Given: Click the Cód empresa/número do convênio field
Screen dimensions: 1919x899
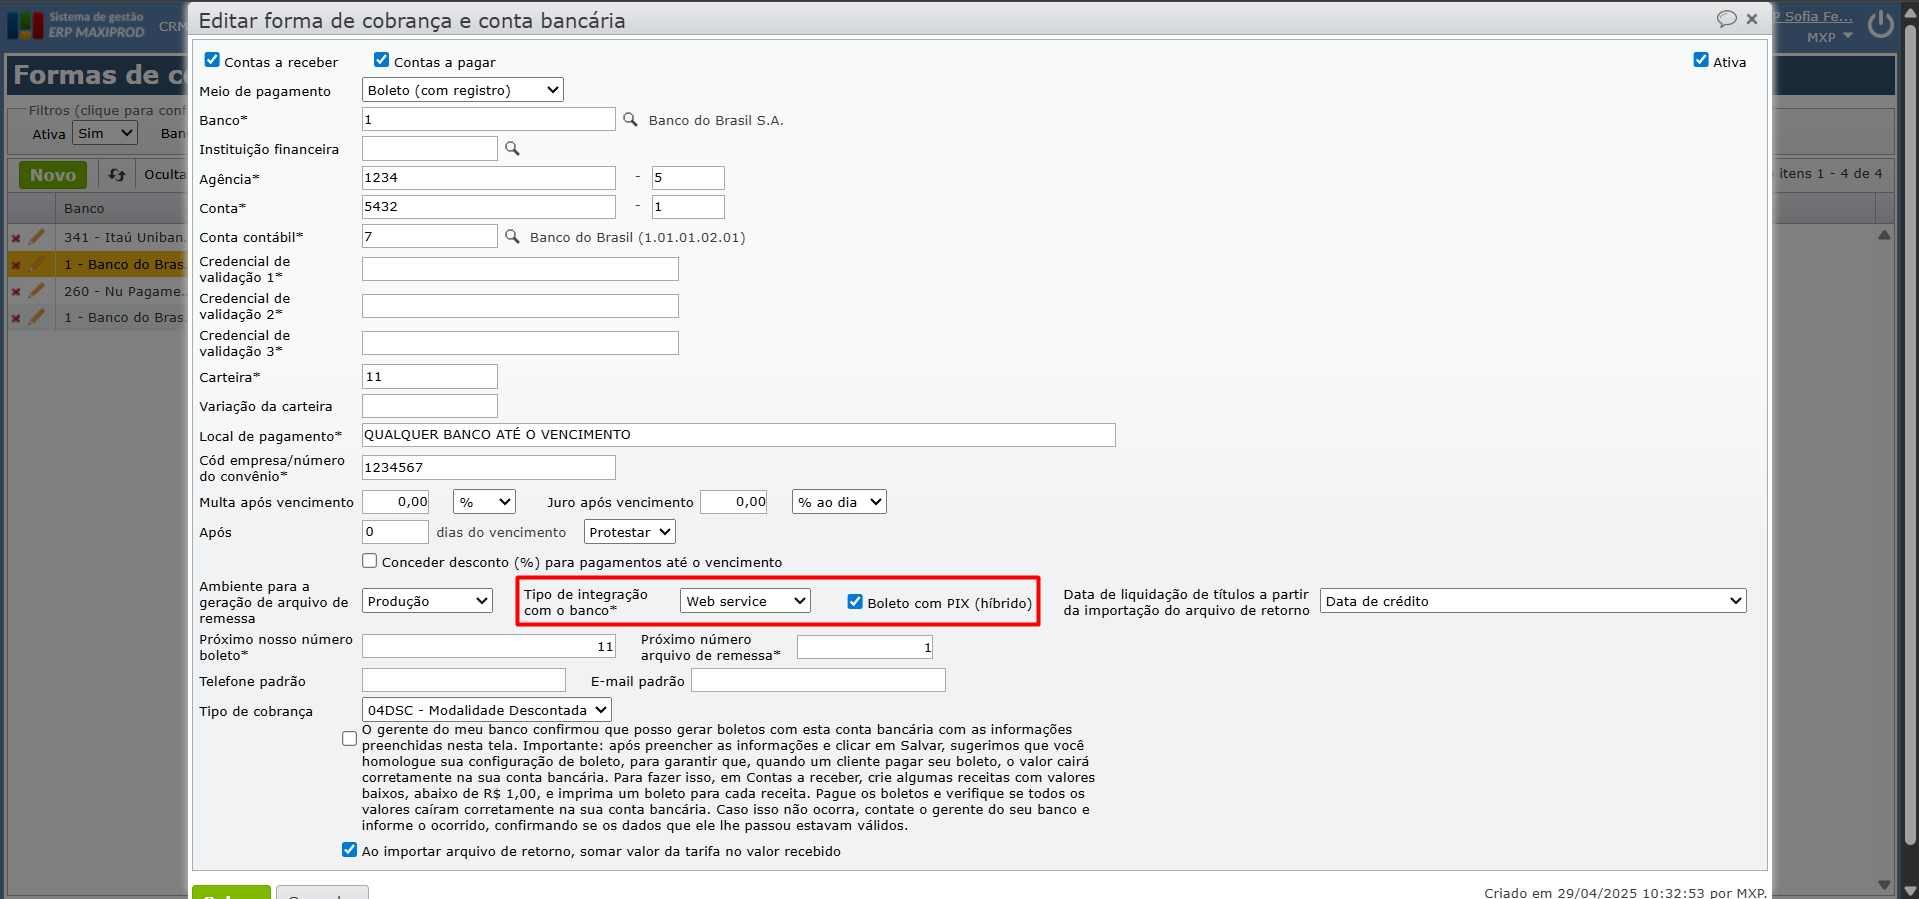Looking at the screenshot, I should (x=489, y=467).
